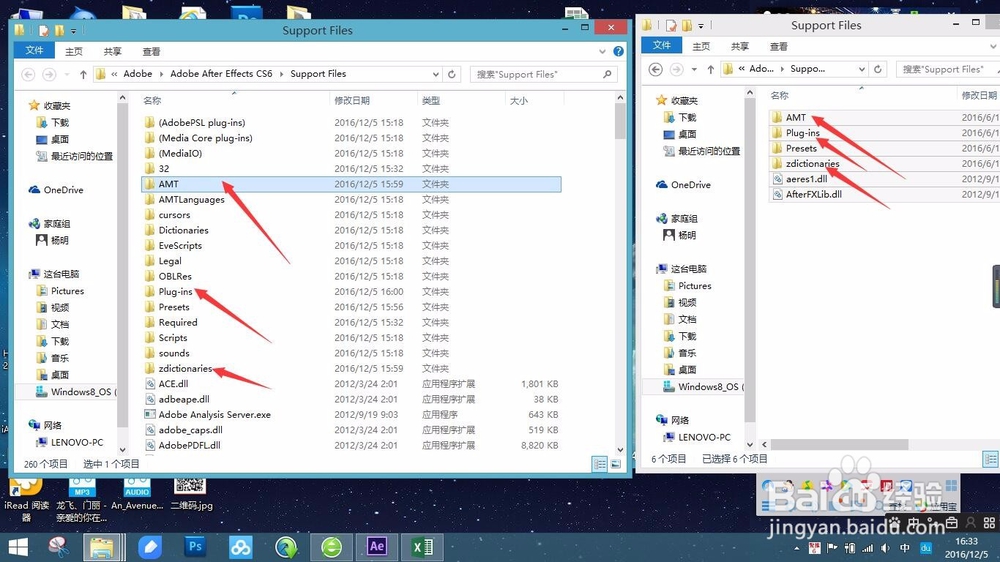The width and height of the screenshot is (1000, 562).
Task: Sort by 大小 column in left window
Action: tap(519, 101)
